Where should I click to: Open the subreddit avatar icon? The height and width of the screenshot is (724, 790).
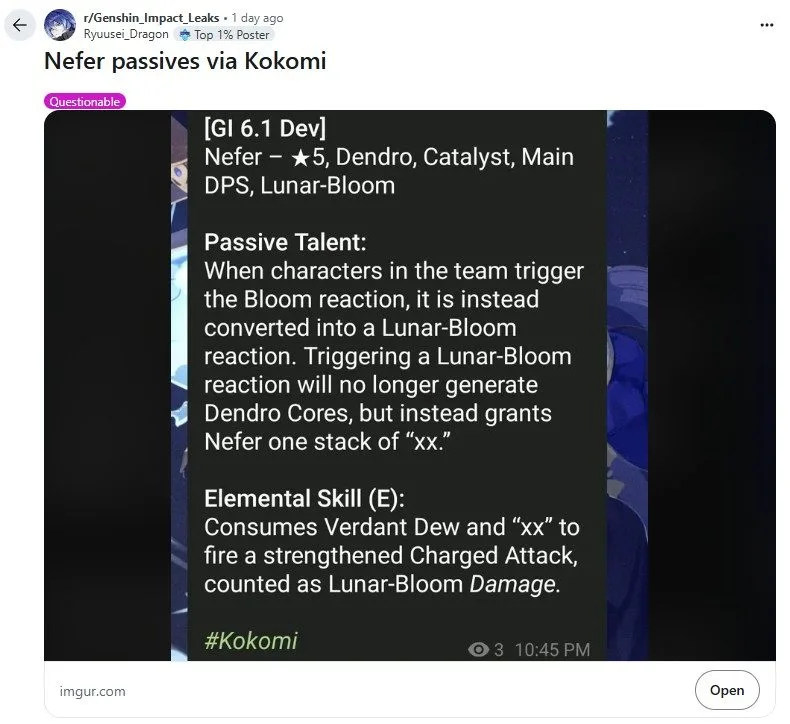[59, 25]
